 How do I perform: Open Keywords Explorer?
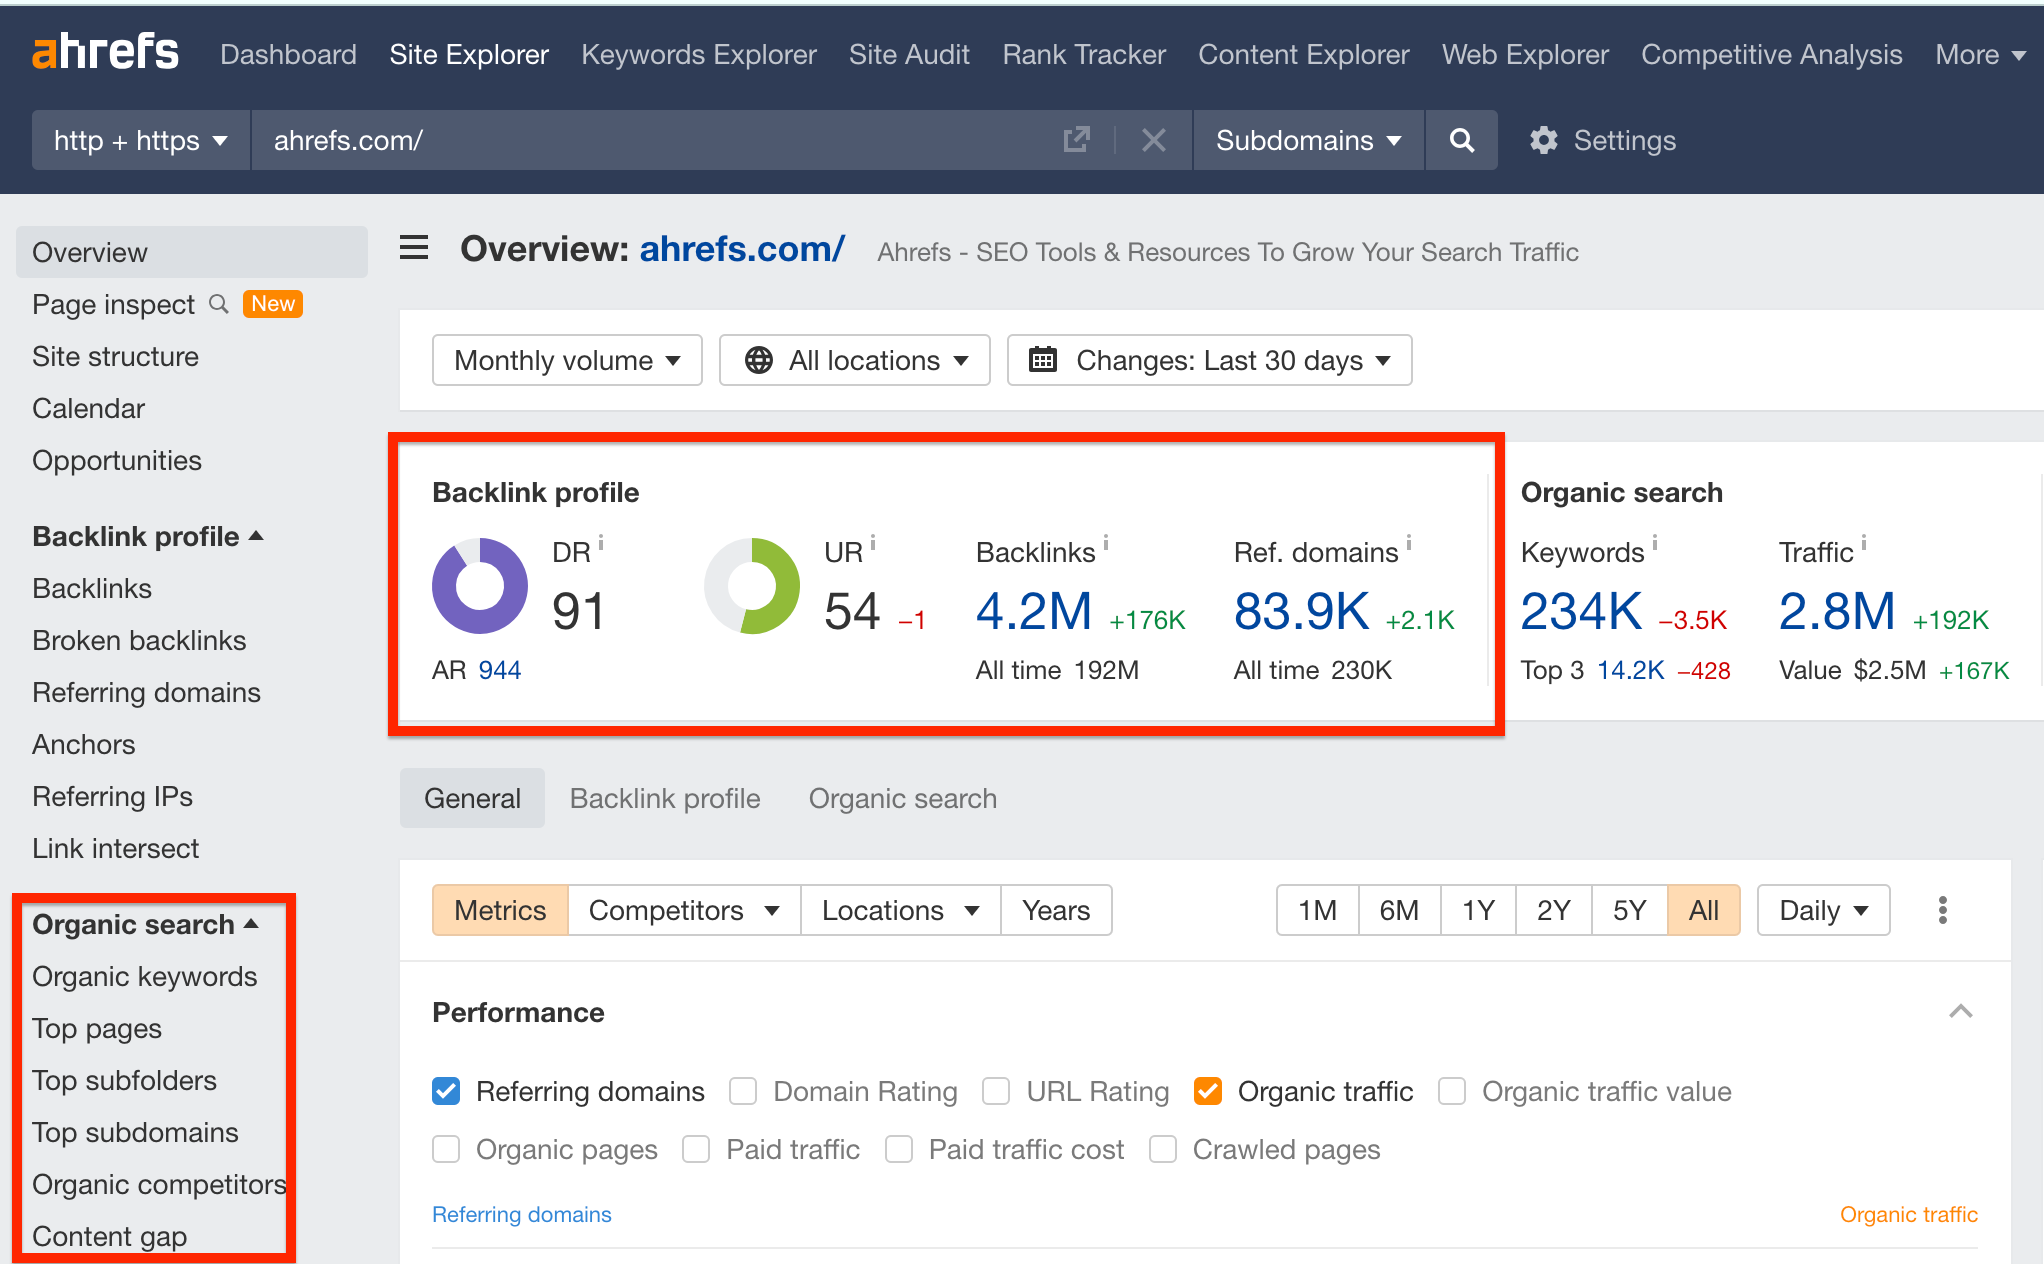click(699, 54)
